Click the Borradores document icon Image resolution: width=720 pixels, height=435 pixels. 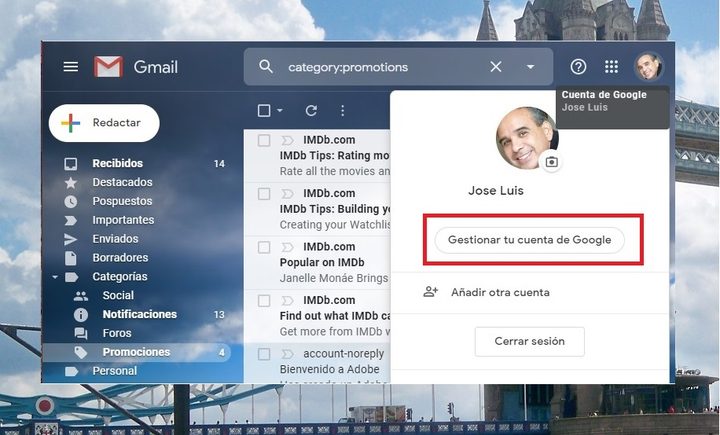point(71,258)
